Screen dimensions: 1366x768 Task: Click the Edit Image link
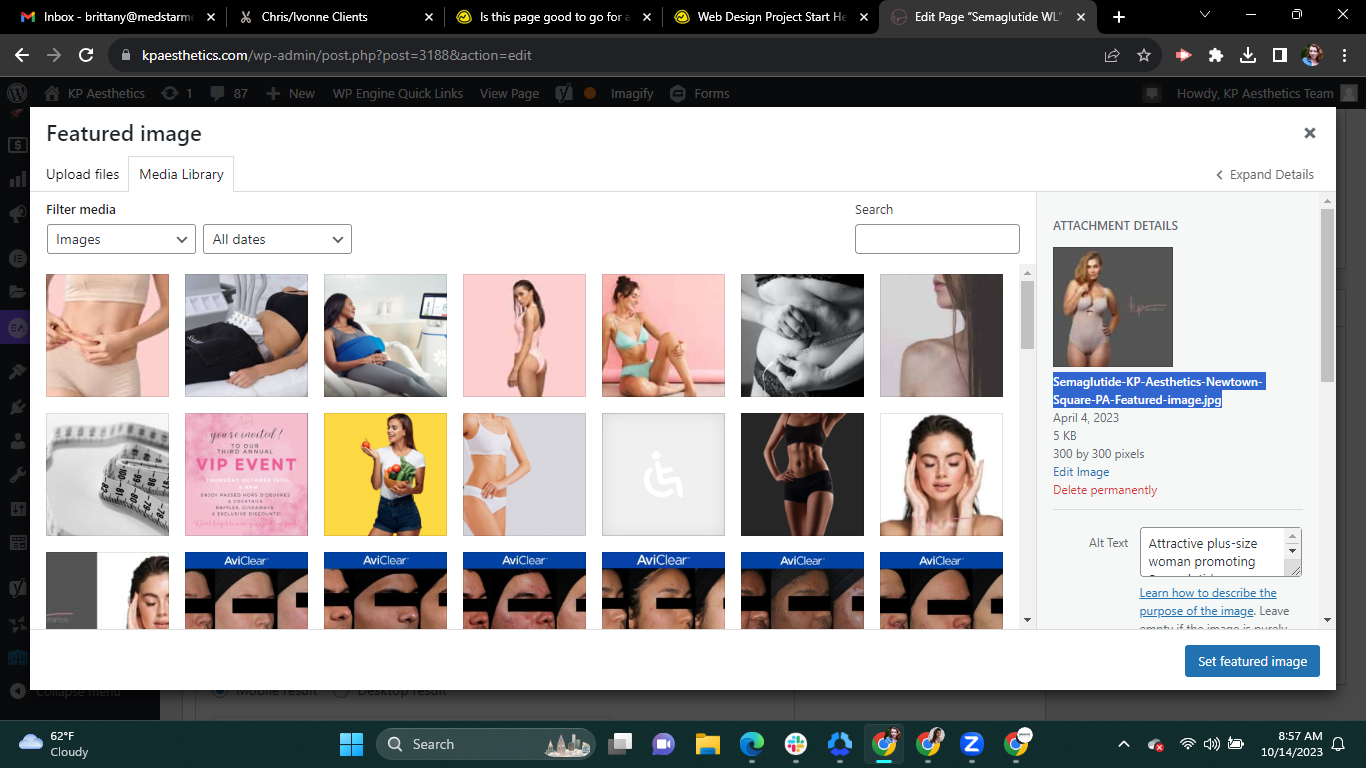tap(1081, 472)
